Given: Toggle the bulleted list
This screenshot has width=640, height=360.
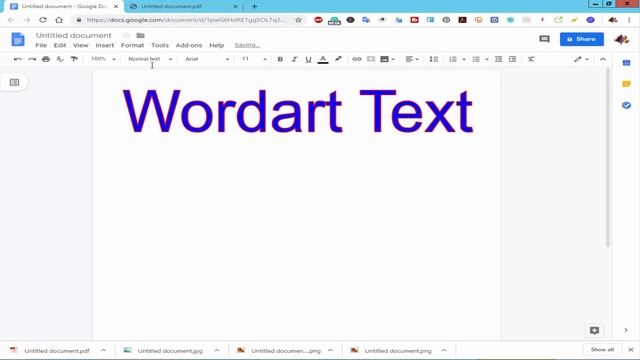Looking at the screenshot, I should point(476,59).
